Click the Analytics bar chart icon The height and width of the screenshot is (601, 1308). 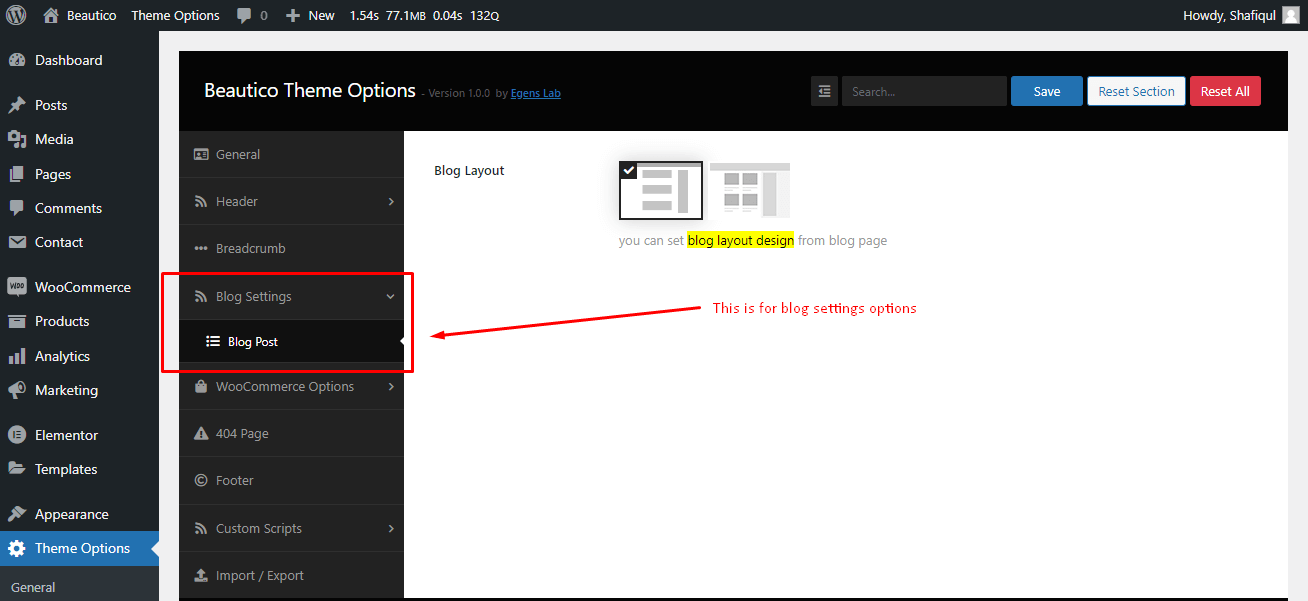pos(17,356)
